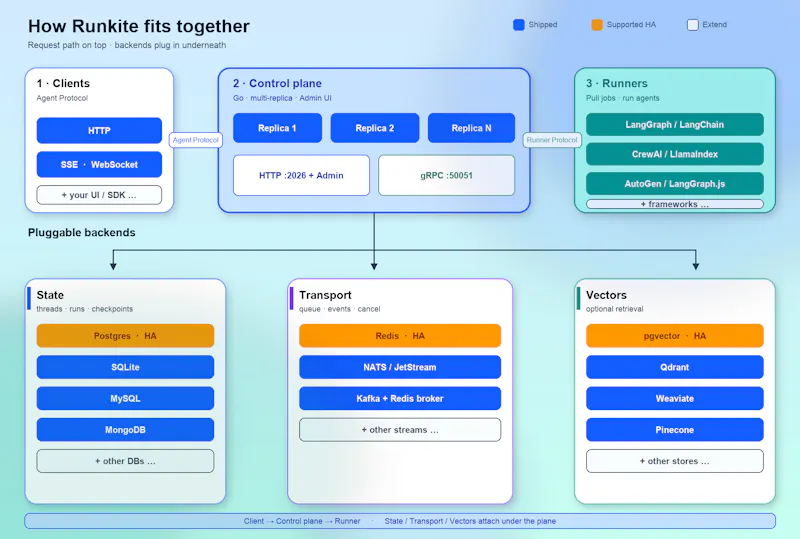Select the Postgres · HA backend

[125, 336]
